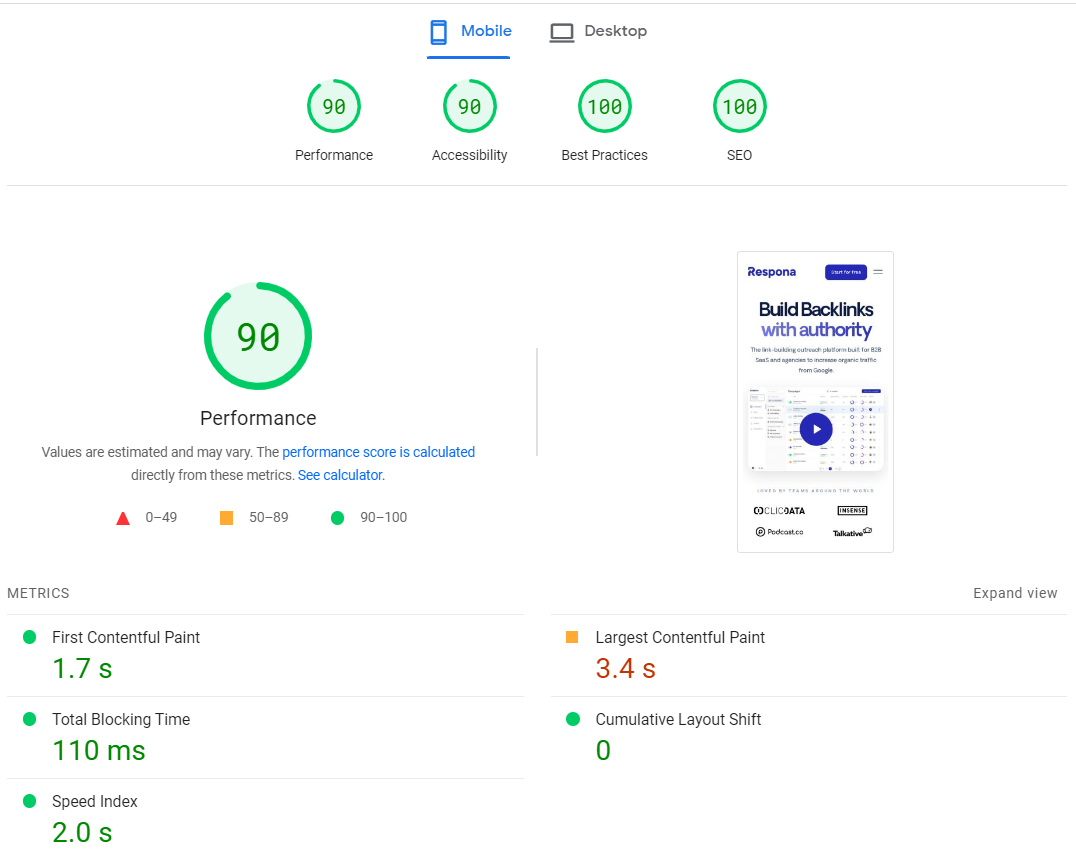Click the See calculator link

coord(340,475)
